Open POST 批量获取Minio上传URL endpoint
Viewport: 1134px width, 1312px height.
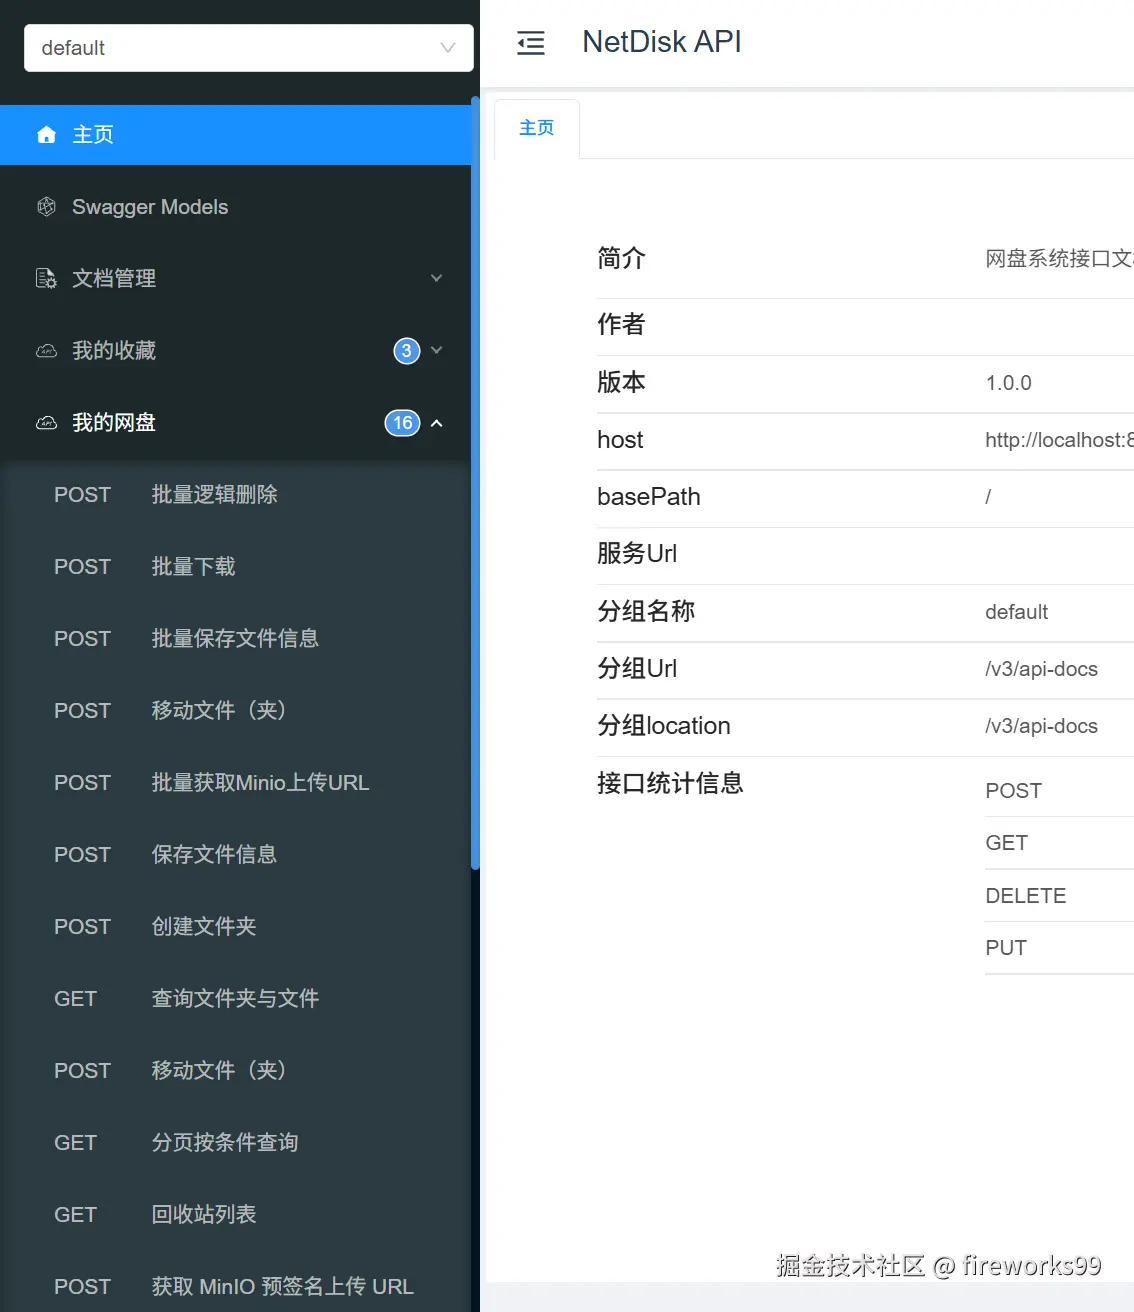[235, 783]
